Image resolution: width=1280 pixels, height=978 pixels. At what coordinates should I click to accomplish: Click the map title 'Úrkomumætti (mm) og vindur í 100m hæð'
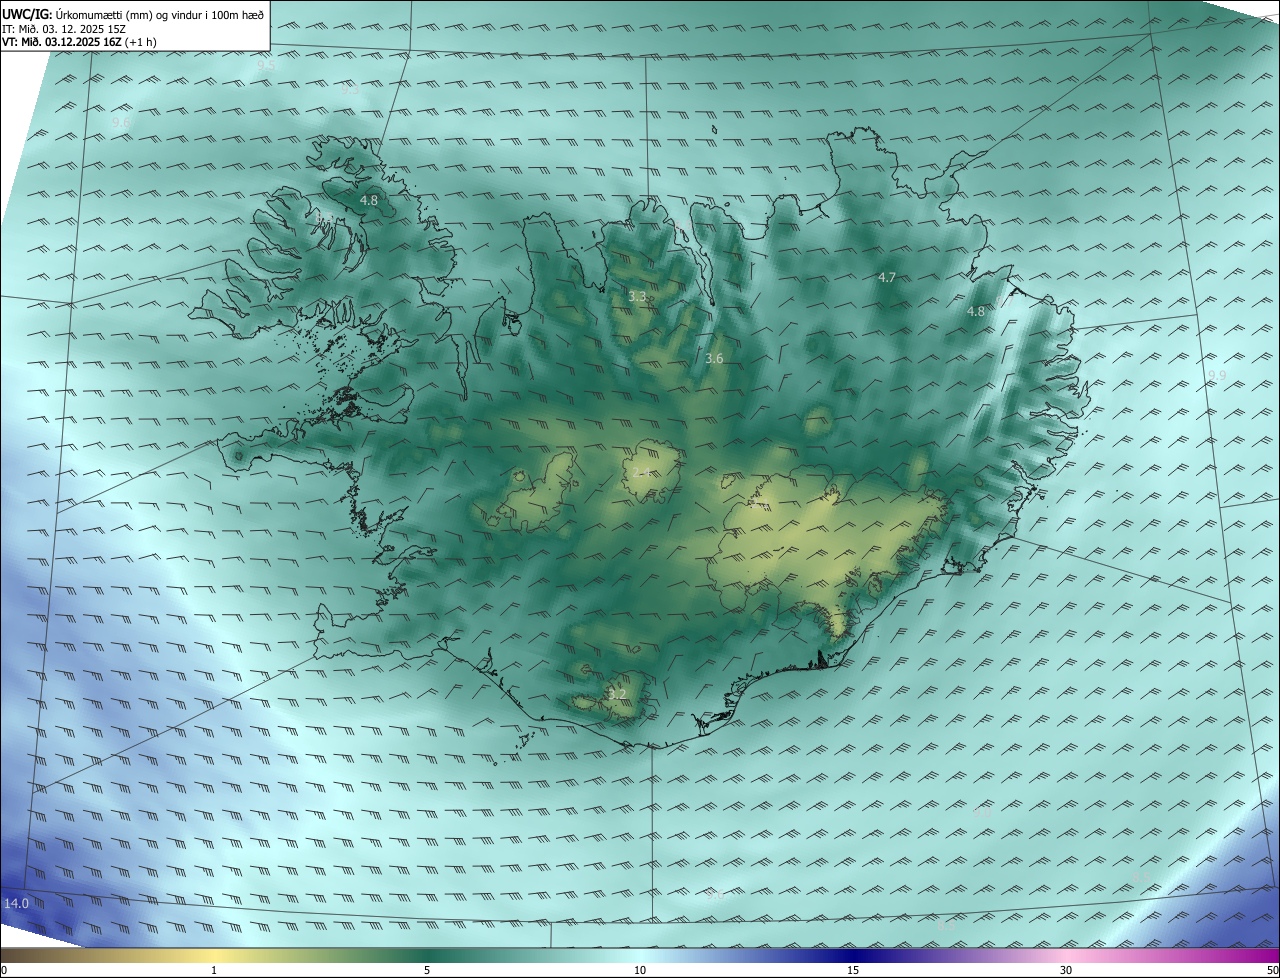159,15
